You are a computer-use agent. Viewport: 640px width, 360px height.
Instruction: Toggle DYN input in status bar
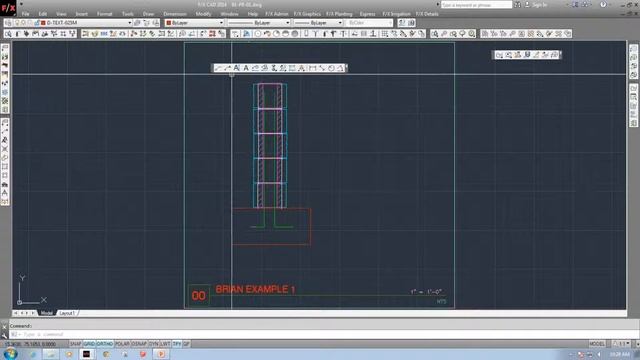[x=153, y=344]
